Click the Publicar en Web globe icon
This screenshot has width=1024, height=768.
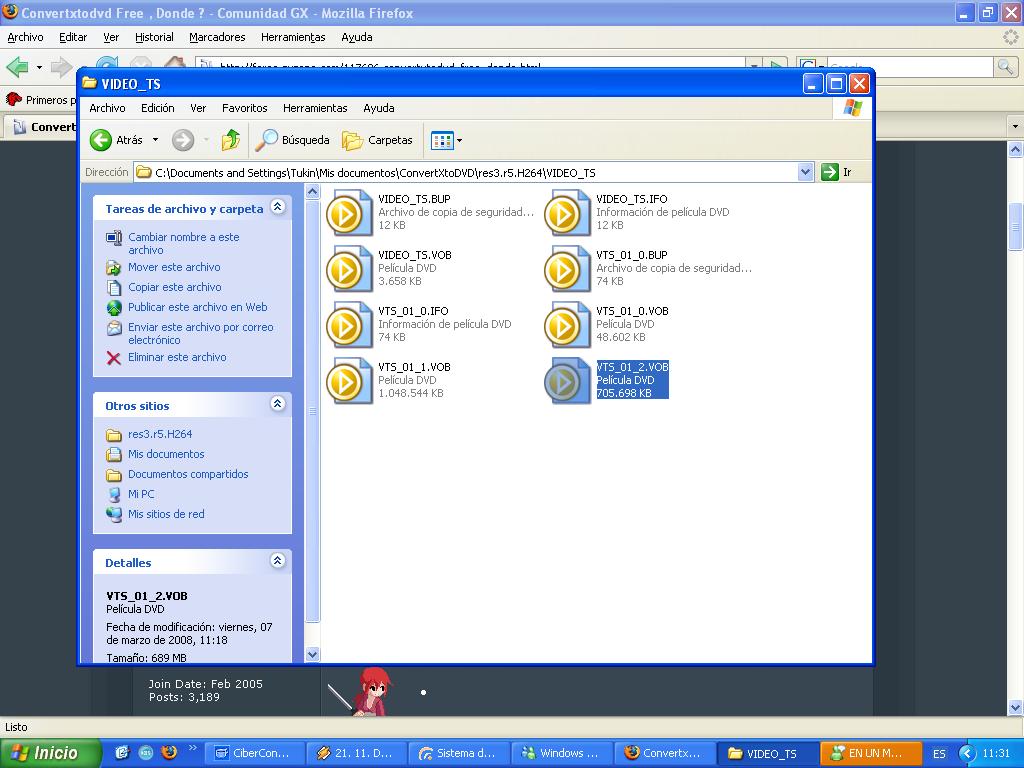tap(114, 308)
